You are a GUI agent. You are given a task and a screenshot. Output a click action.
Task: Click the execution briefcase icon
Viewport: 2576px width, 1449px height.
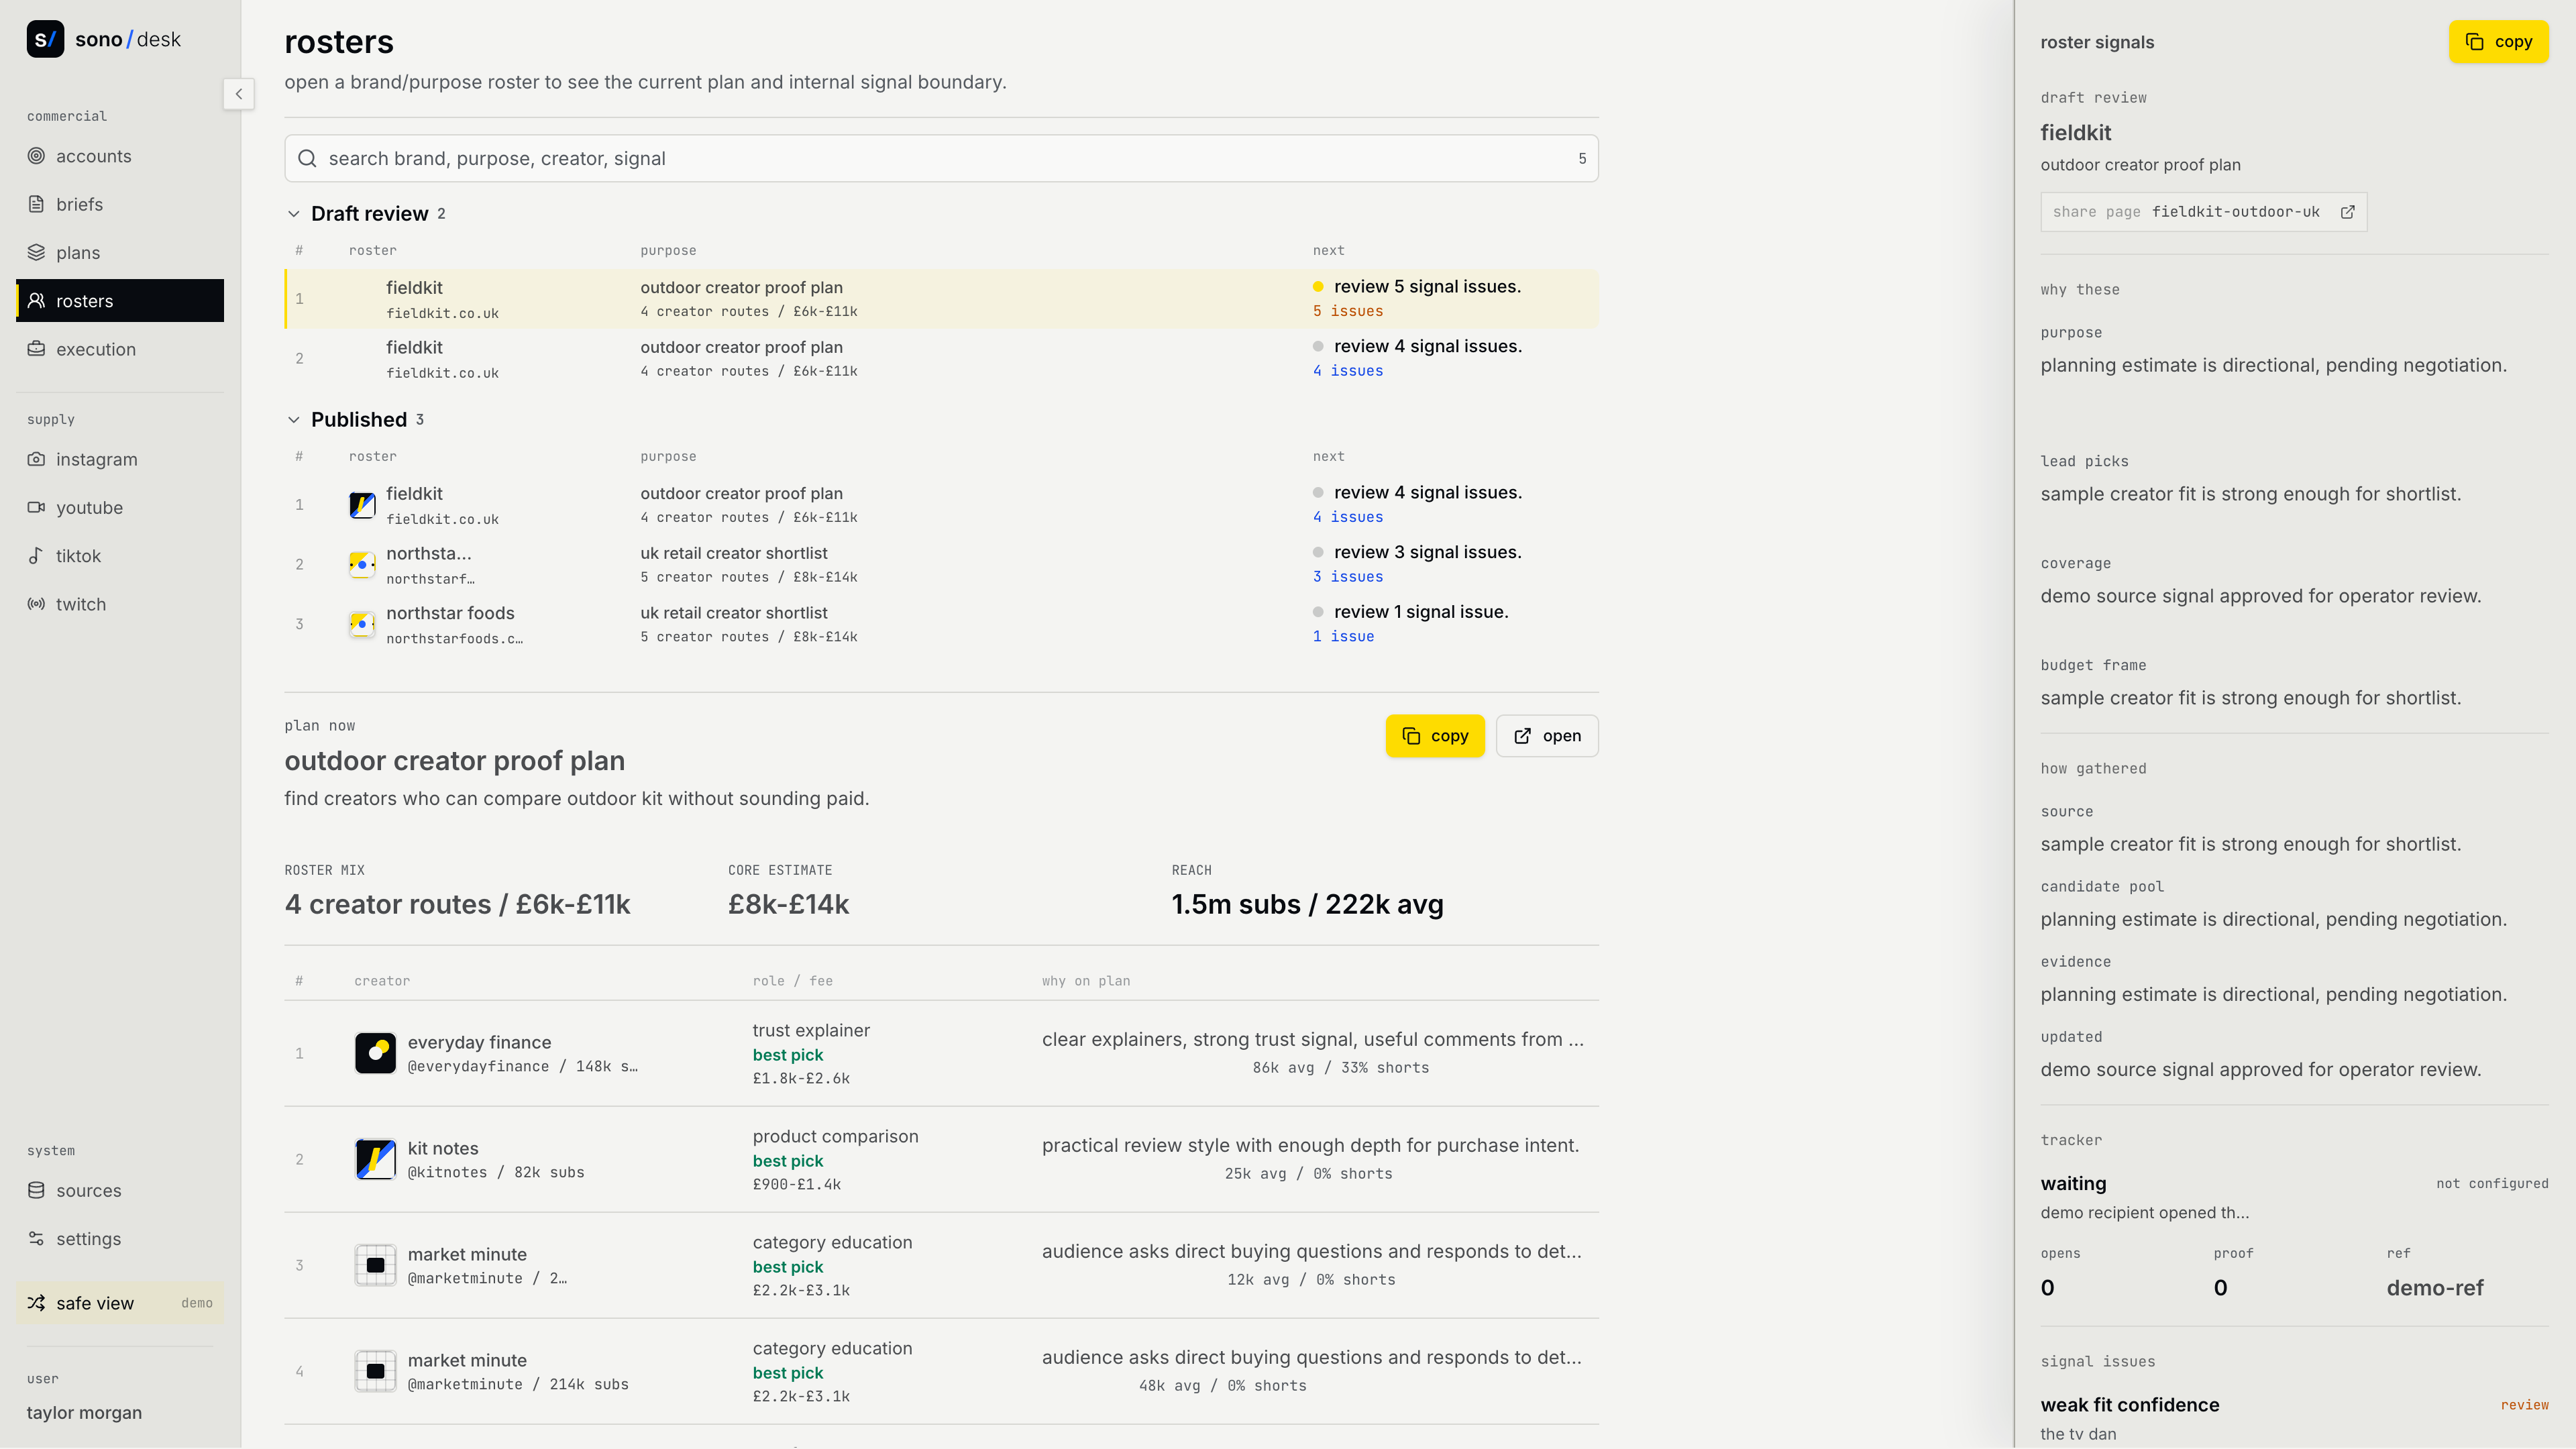coord(36,349)
